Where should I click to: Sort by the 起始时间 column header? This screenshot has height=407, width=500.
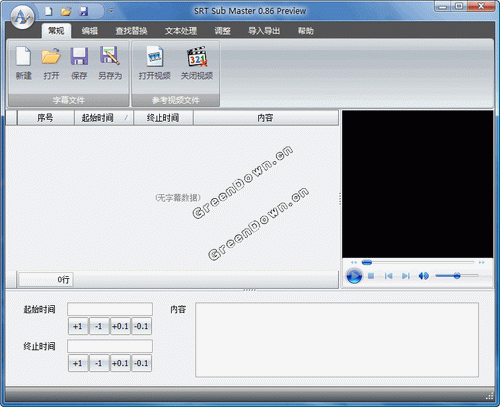(x=104, y=118)
